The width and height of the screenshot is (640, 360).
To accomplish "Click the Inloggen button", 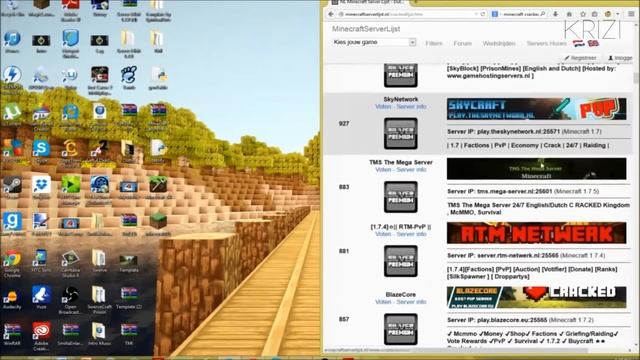I will (x=620, y=58).
